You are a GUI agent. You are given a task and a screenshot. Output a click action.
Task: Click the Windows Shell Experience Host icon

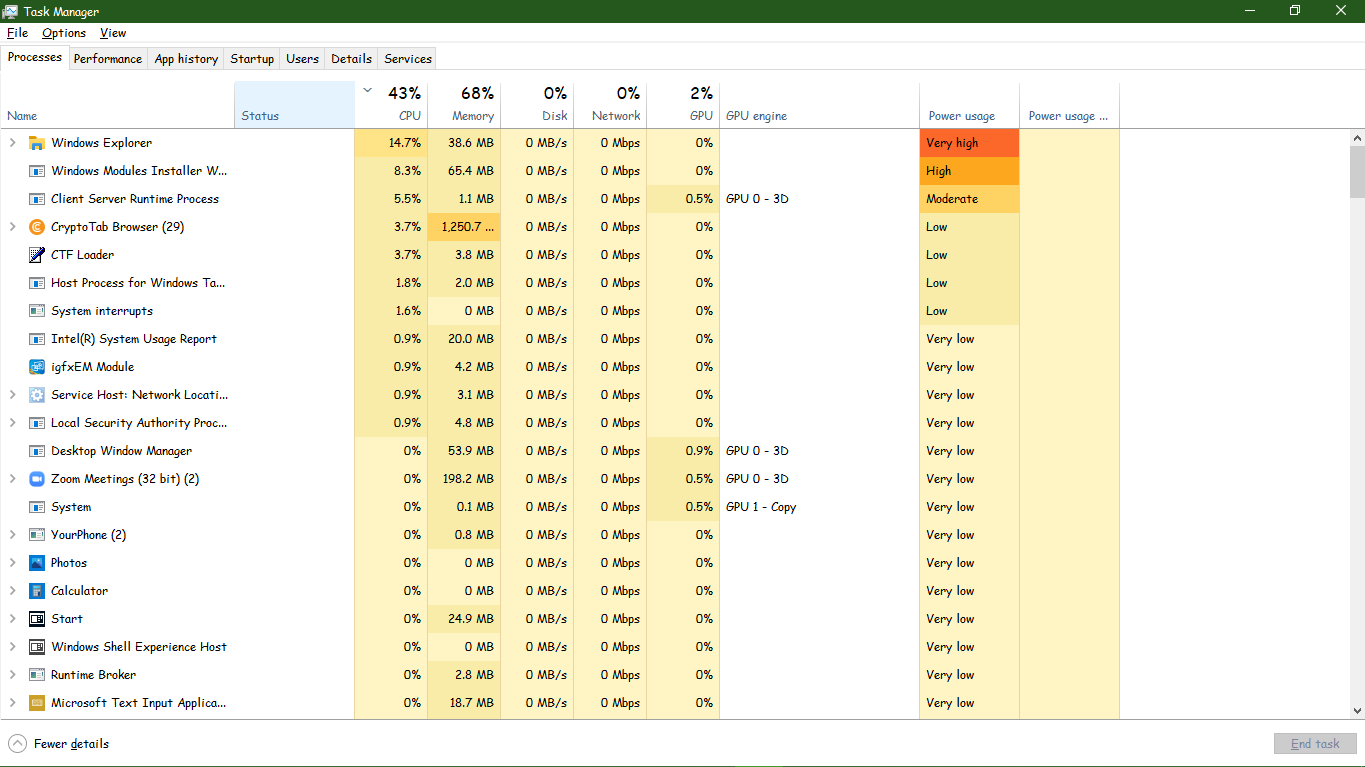37,647
